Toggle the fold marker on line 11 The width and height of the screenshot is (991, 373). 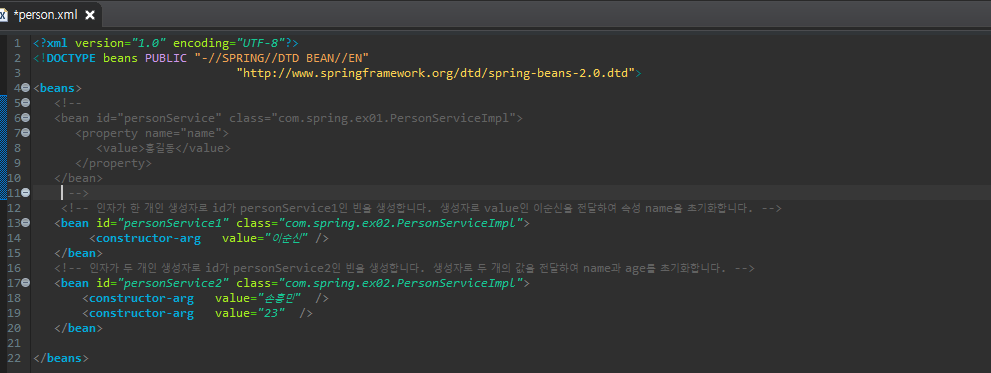[x=26, y=192]
